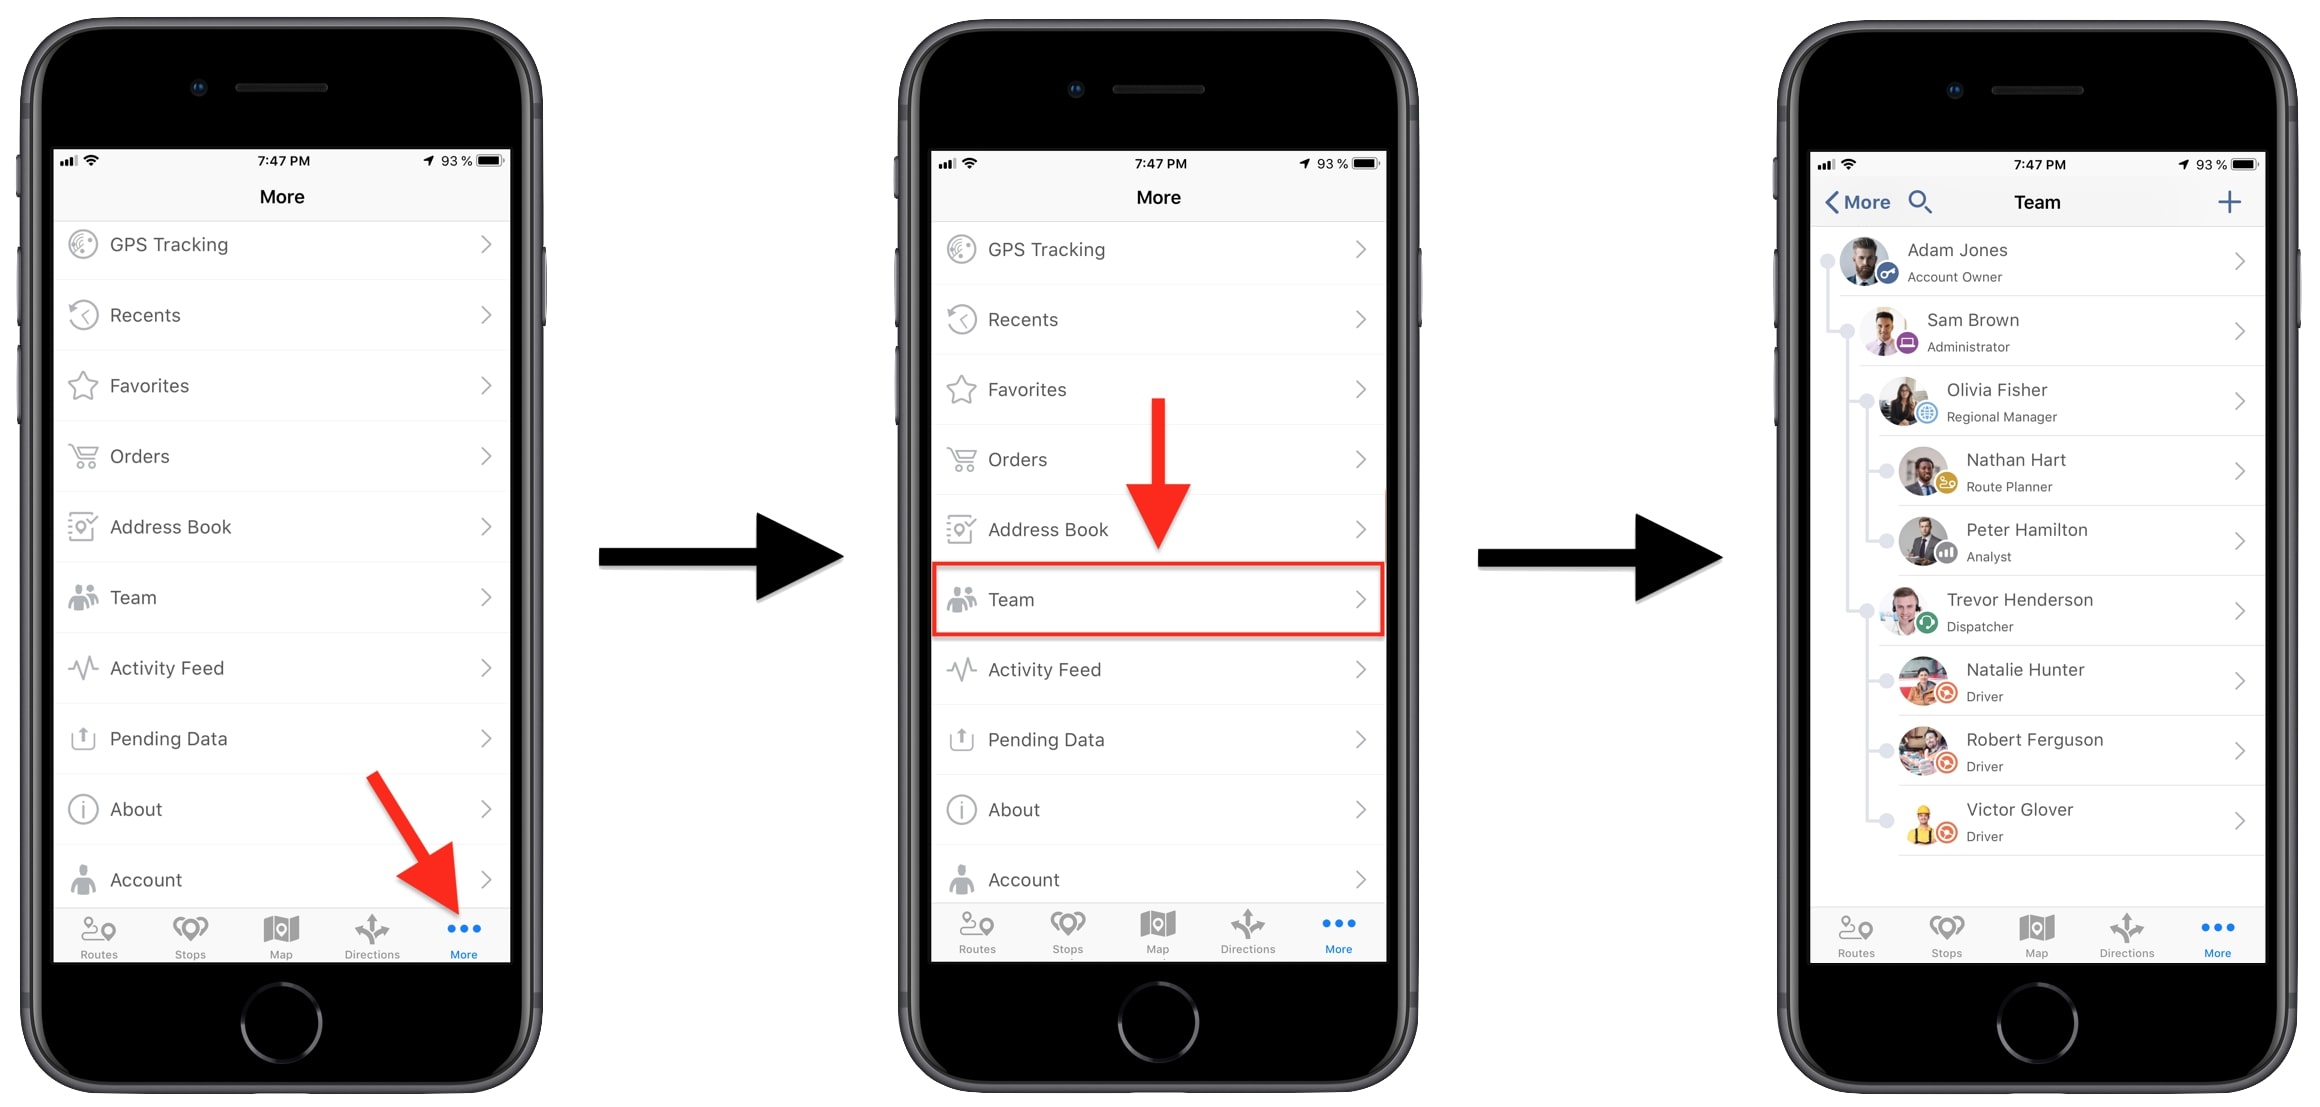
Task: Select Team from the More menu
Action: pyautogui.click(x=1159, y=601)
